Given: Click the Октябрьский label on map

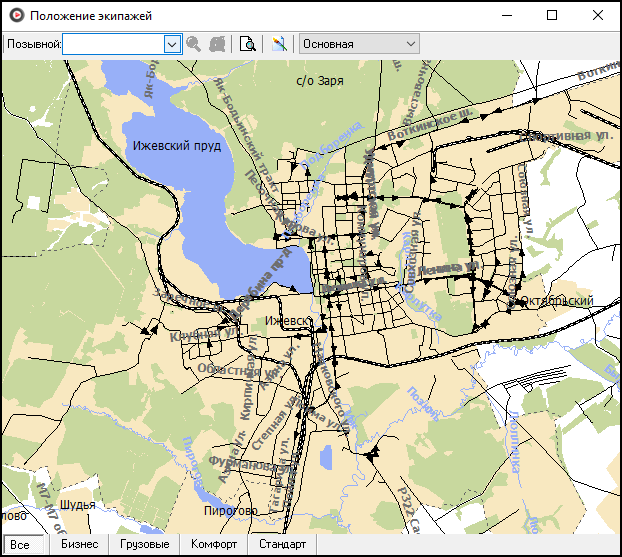Looking at the screenshot, I should coord(555,301).
